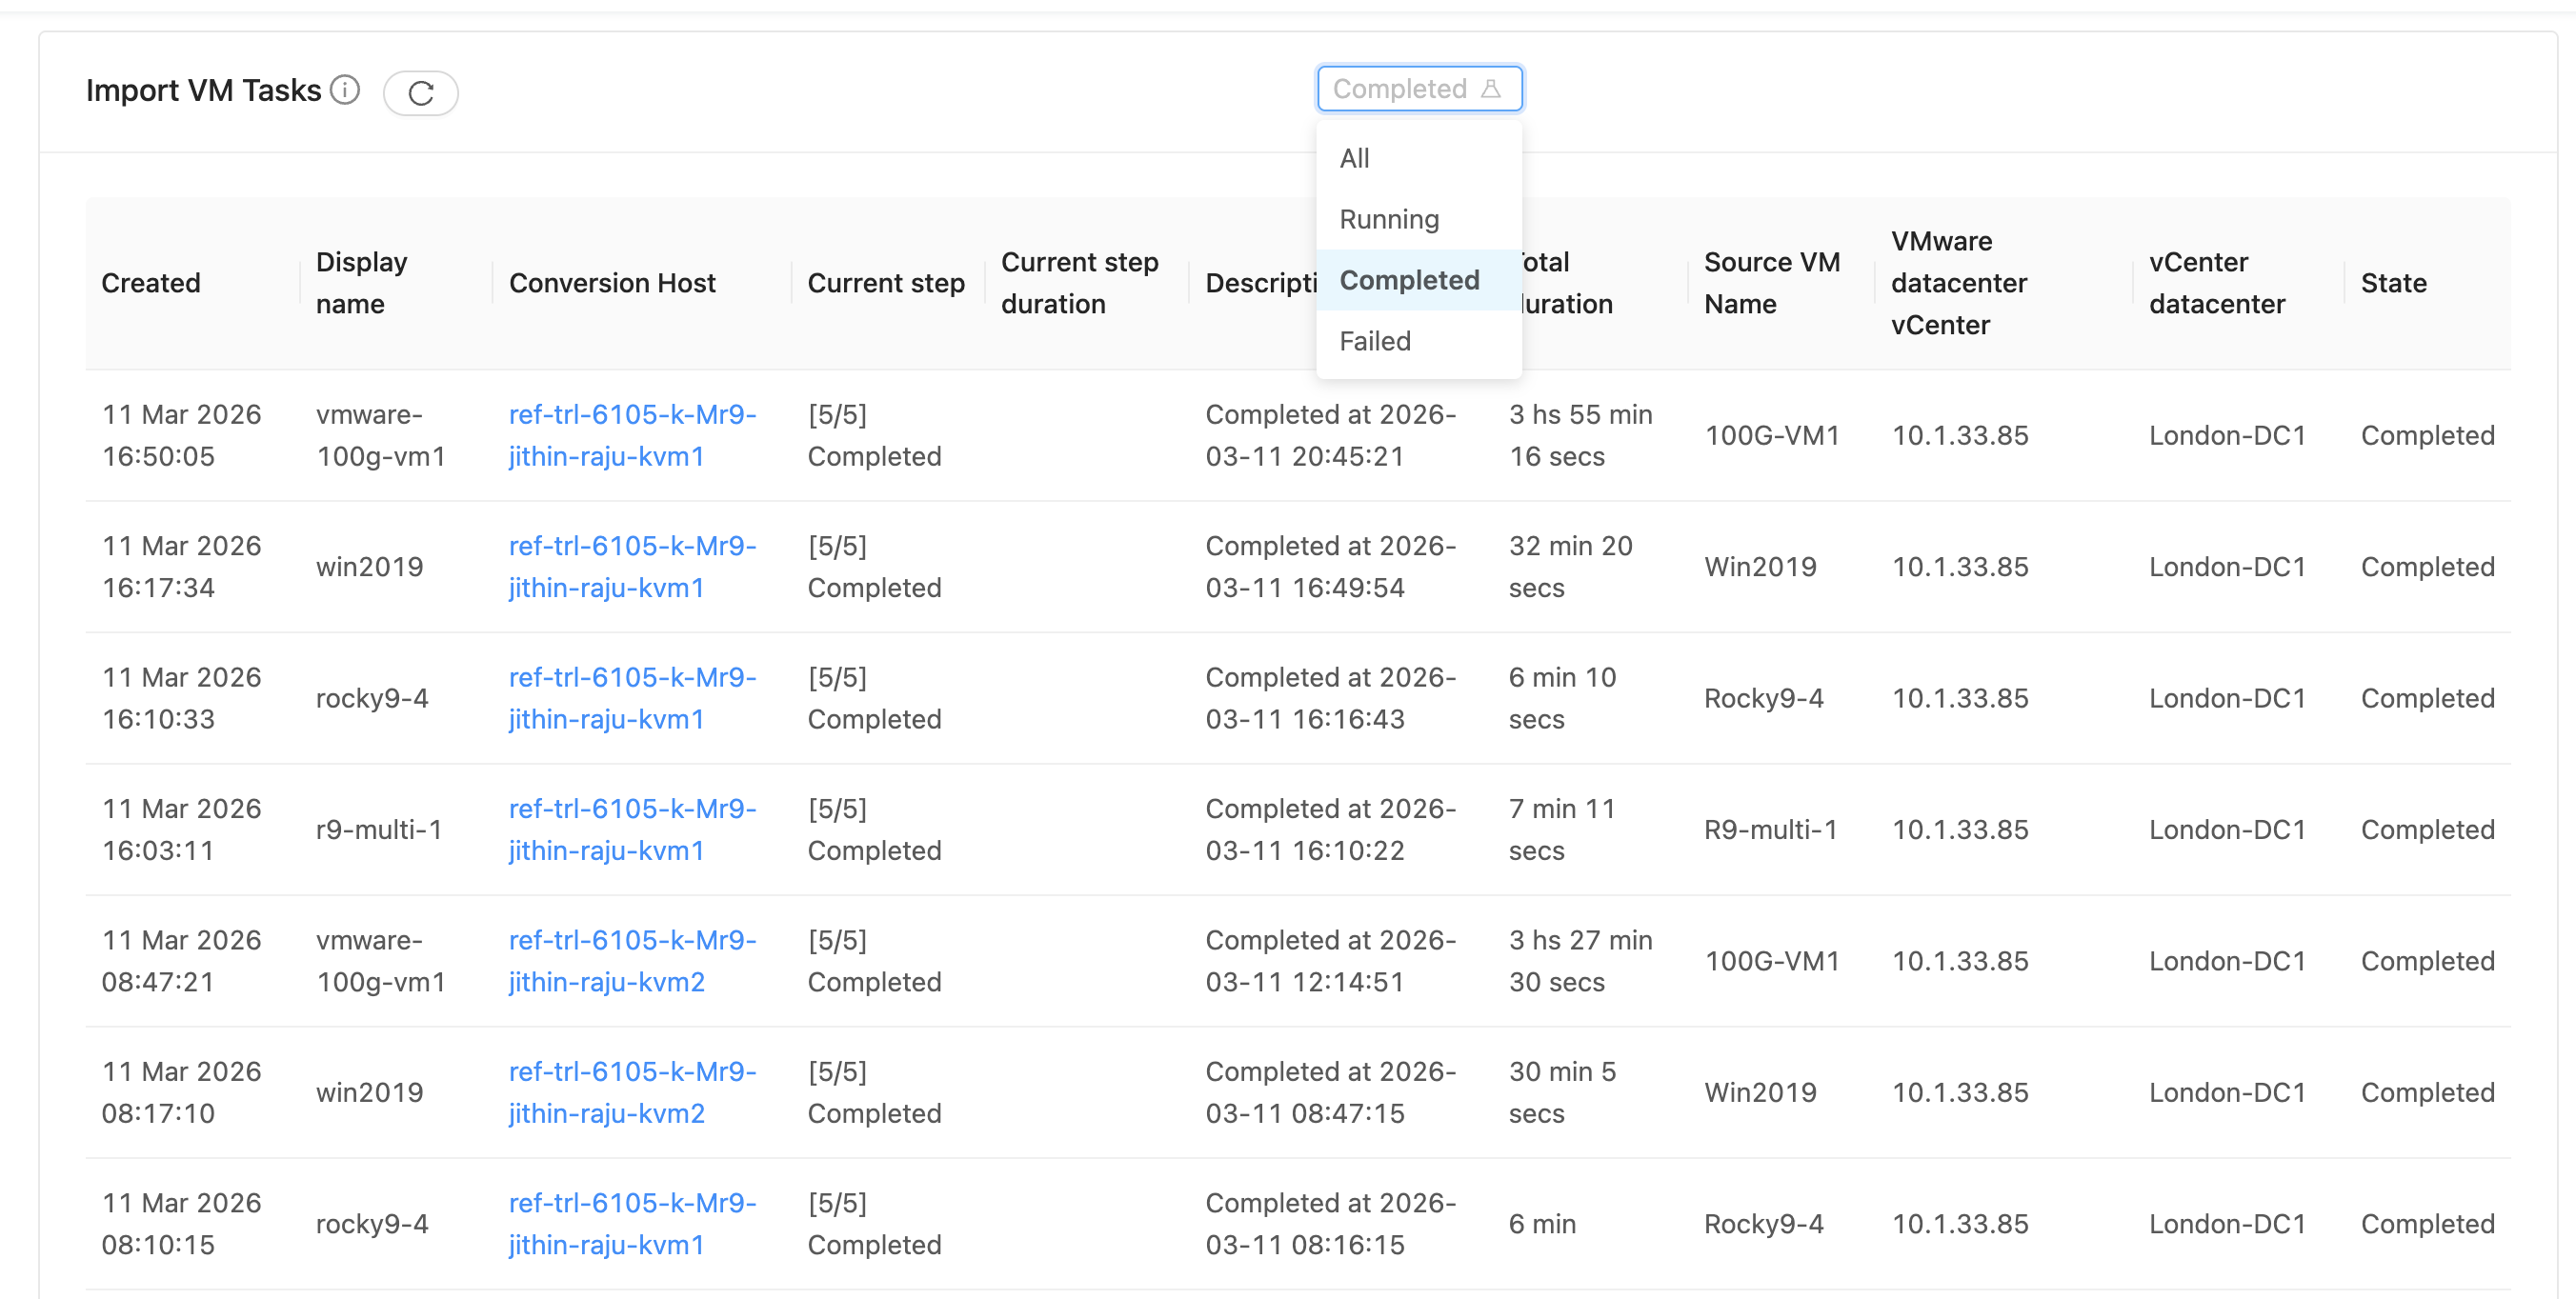The image size is (2576, 1299).
Task: Pick the Failed filter option
Action: tap(1374, 341)
